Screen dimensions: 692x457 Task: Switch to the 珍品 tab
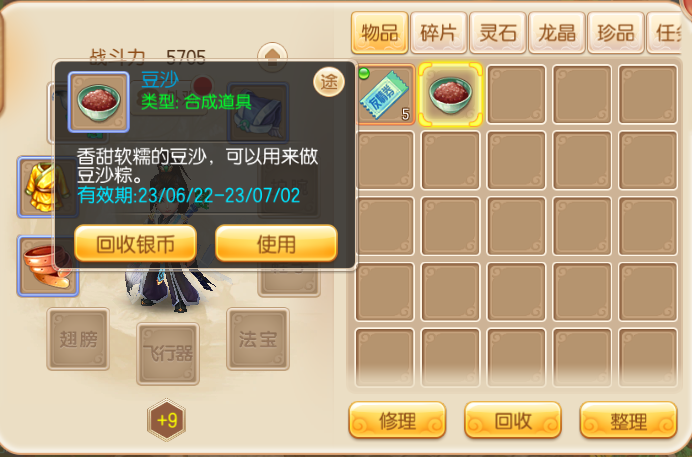(x=616, y=33)
